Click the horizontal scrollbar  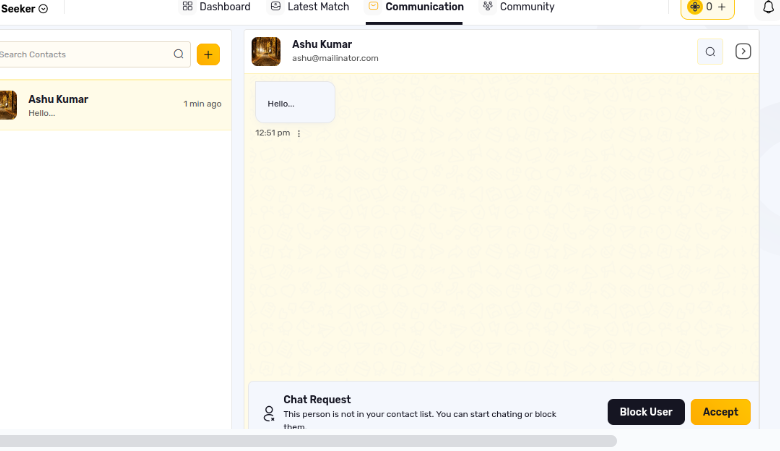[308, 441]
